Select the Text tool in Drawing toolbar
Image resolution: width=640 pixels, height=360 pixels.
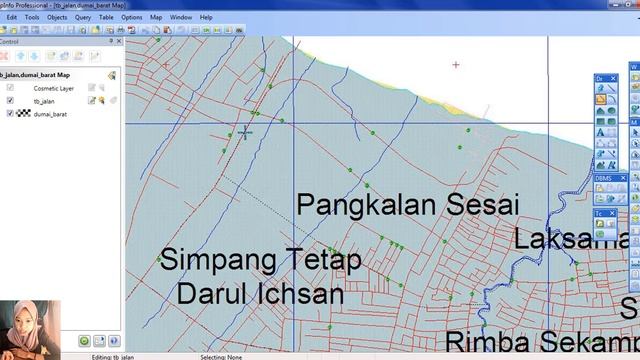600,132
